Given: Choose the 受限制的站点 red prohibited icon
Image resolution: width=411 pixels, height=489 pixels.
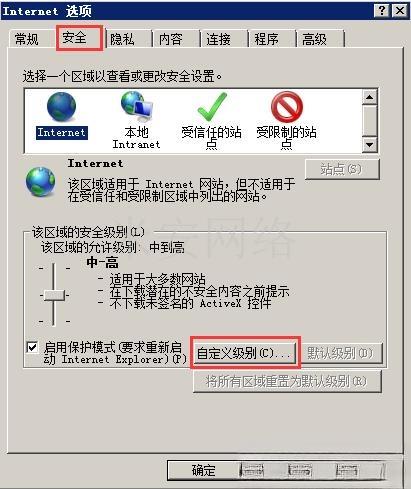Looking at the screenshot, I should click(x=286, y=107).
